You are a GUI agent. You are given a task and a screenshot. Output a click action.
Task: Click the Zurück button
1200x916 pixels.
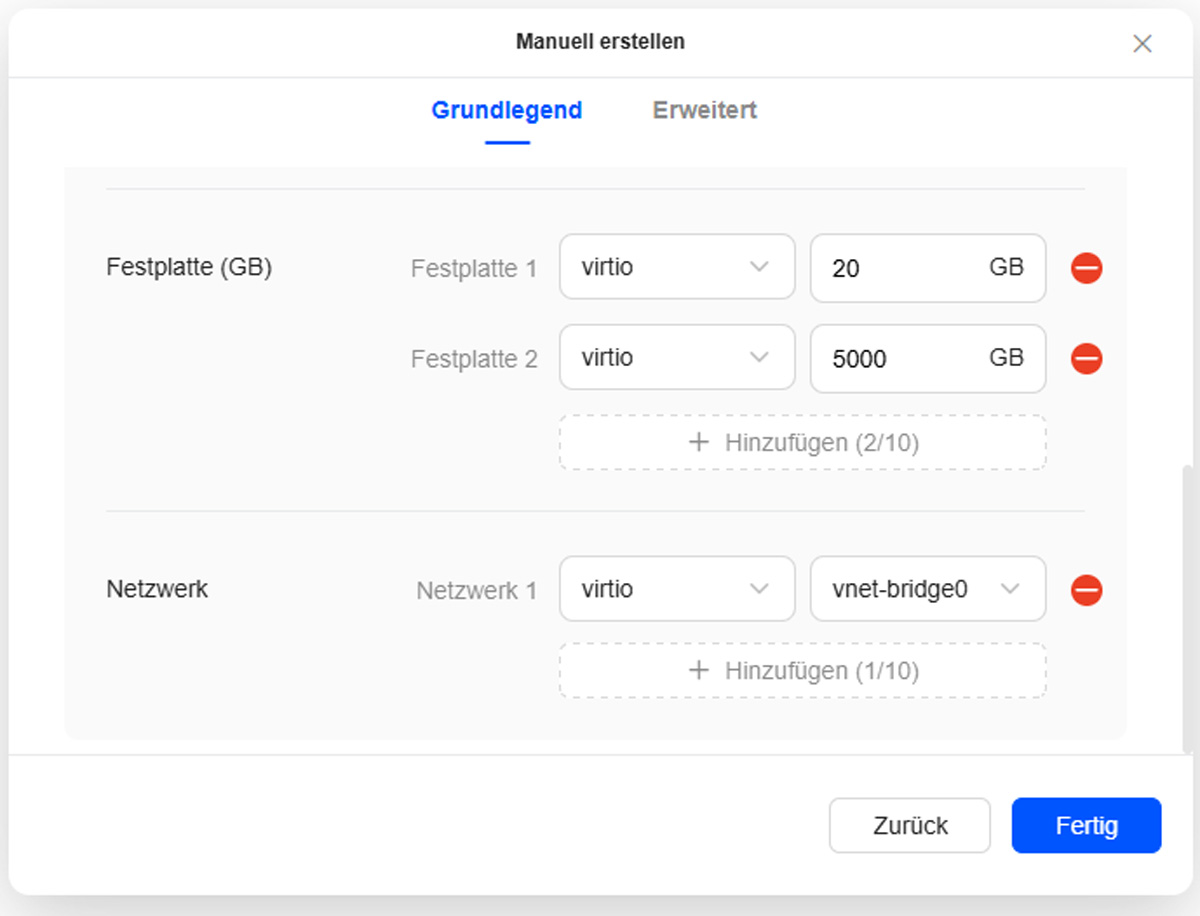click(909, 825)
